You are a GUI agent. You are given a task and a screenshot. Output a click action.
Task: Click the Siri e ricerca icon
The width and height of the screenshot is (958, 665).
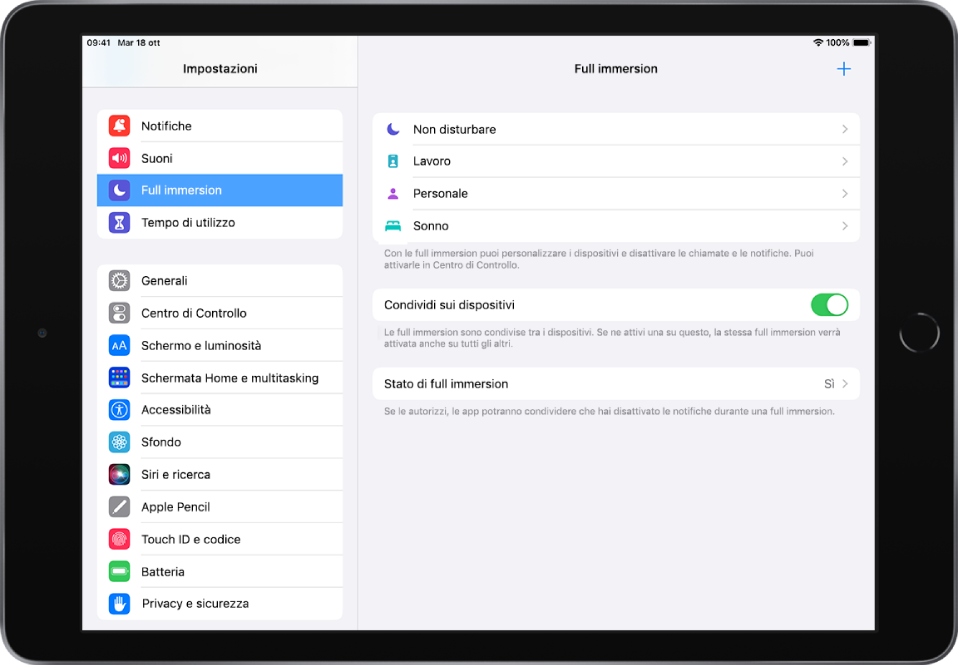pos(119,474)
